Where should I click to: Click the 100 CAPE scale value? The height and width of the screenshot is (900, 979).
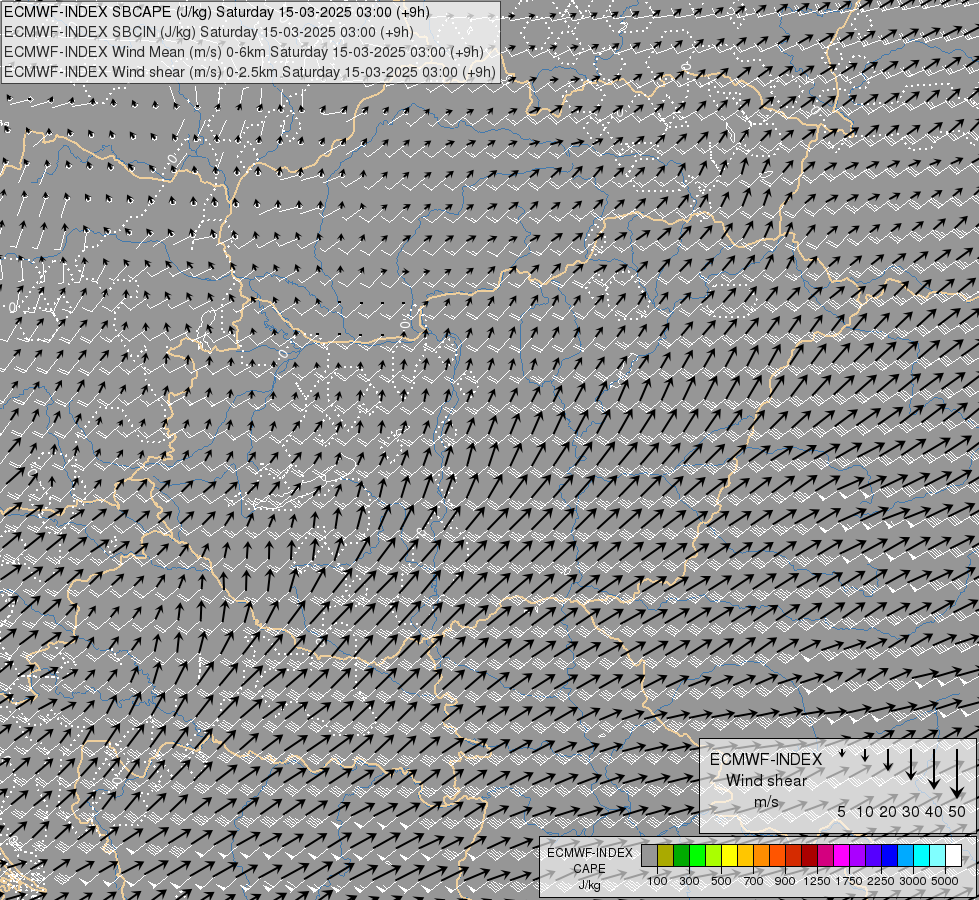click(657, 881)
